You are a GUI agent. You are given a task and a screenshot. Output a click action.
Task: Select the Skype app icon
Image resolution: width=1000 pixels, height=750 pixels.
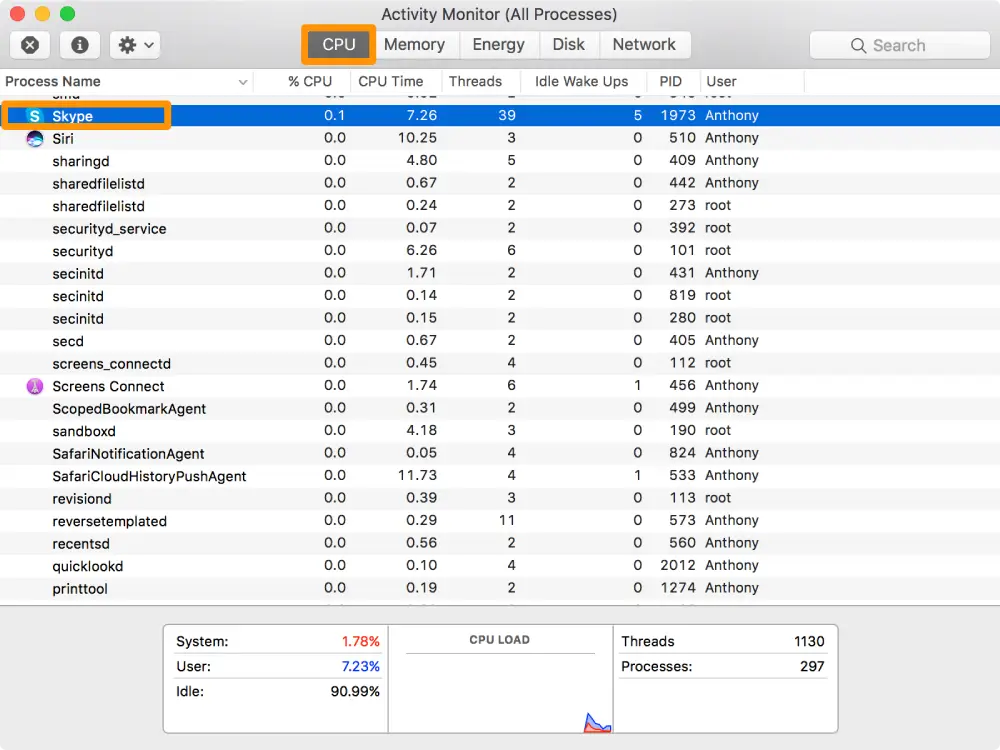(34, 115)
